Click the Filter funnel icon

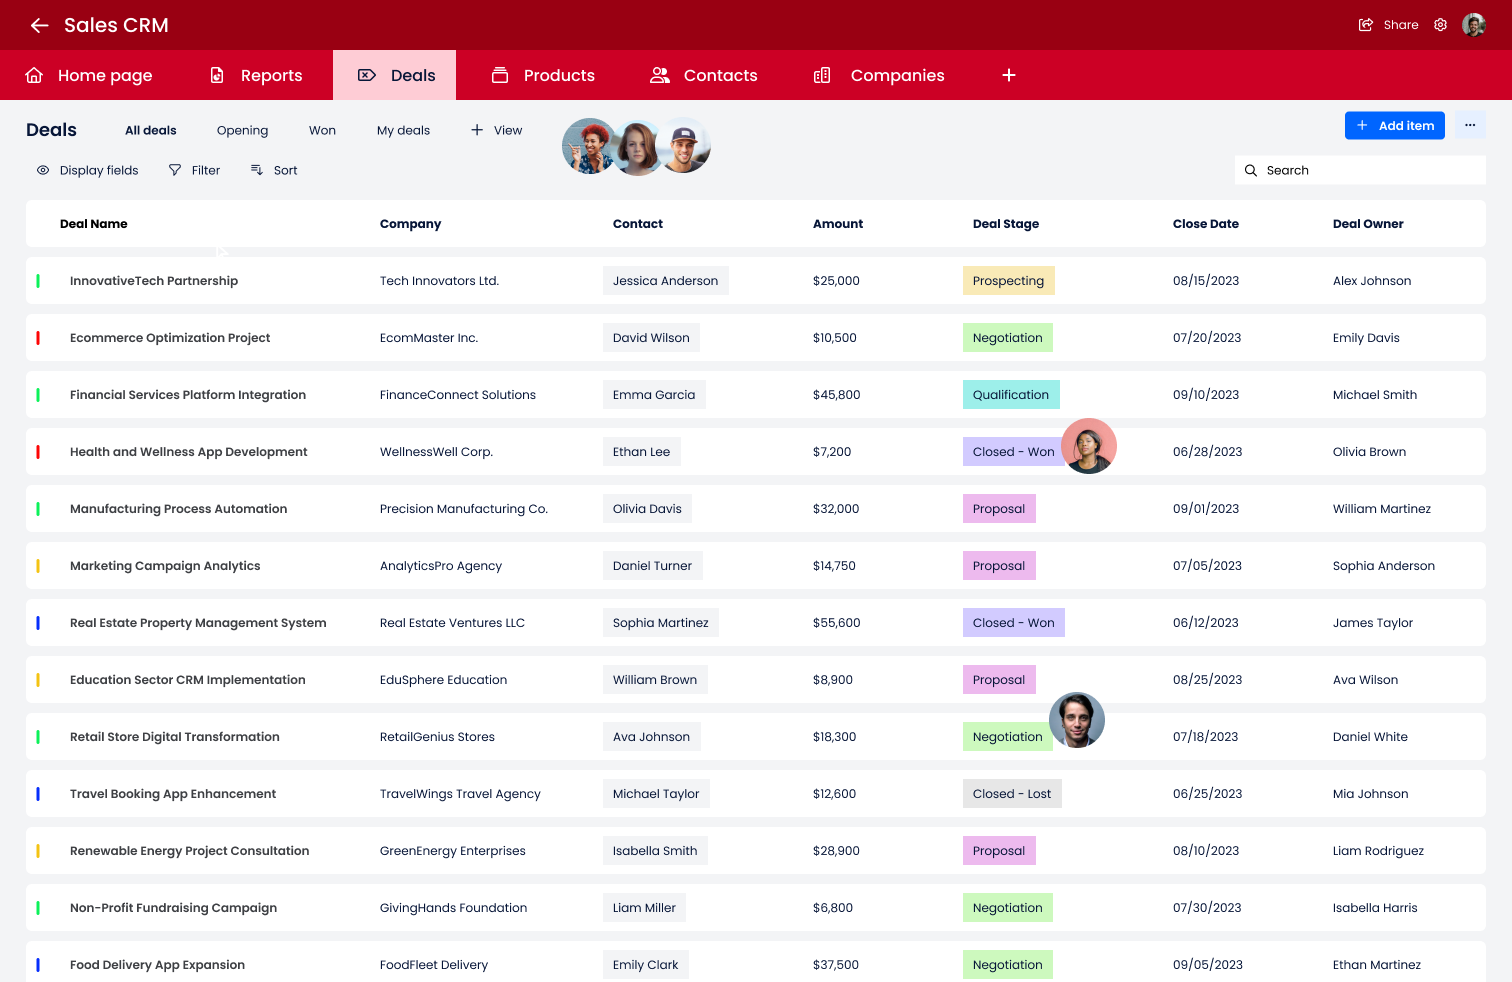click(175, 170)
